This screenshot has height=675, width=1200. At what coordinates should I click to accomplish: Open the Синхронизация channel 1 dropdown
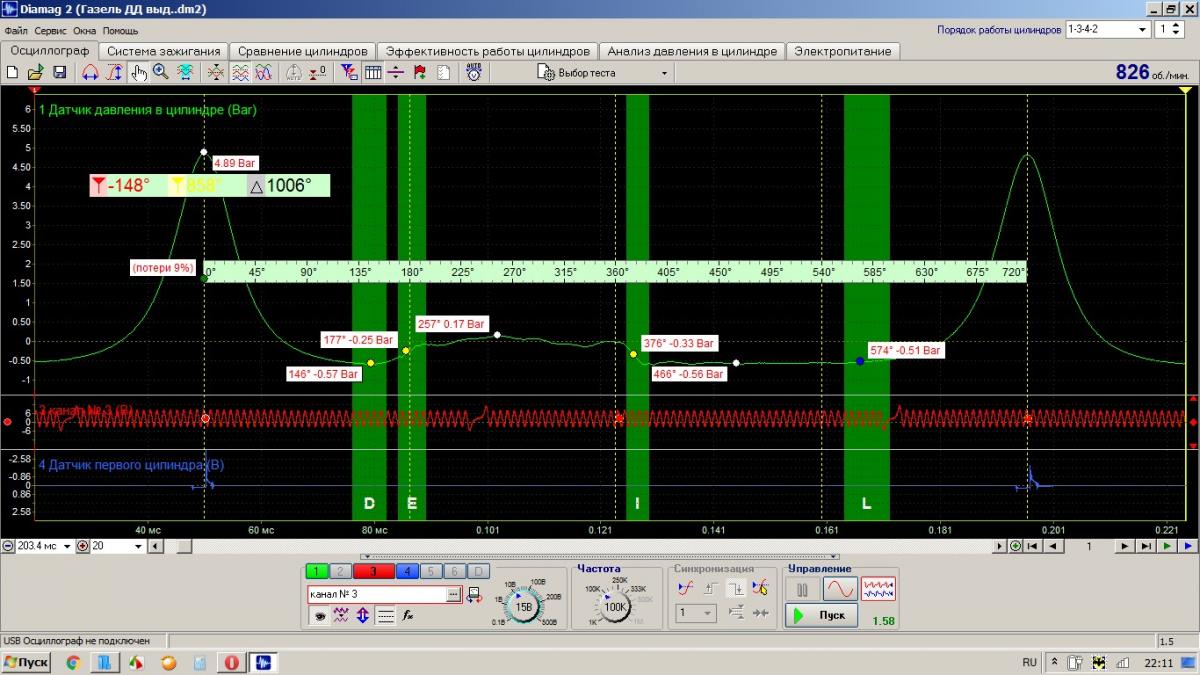(x=695, y=612)
